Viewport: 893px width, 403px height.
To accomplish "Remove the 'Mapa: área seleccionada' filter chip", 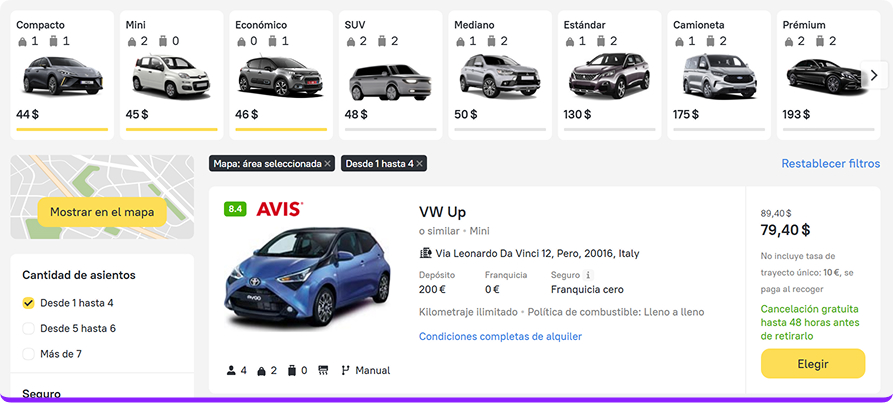I will (327, 163).
